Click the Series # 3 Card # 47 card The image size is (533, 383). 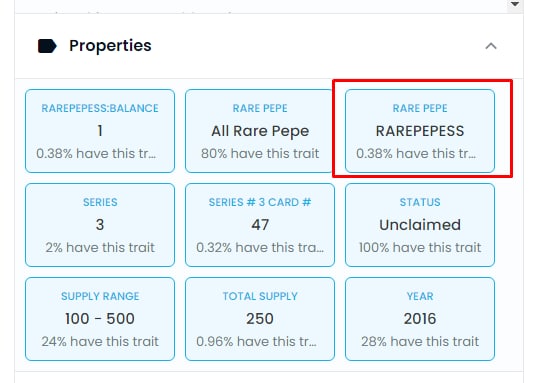coord(260,225)
